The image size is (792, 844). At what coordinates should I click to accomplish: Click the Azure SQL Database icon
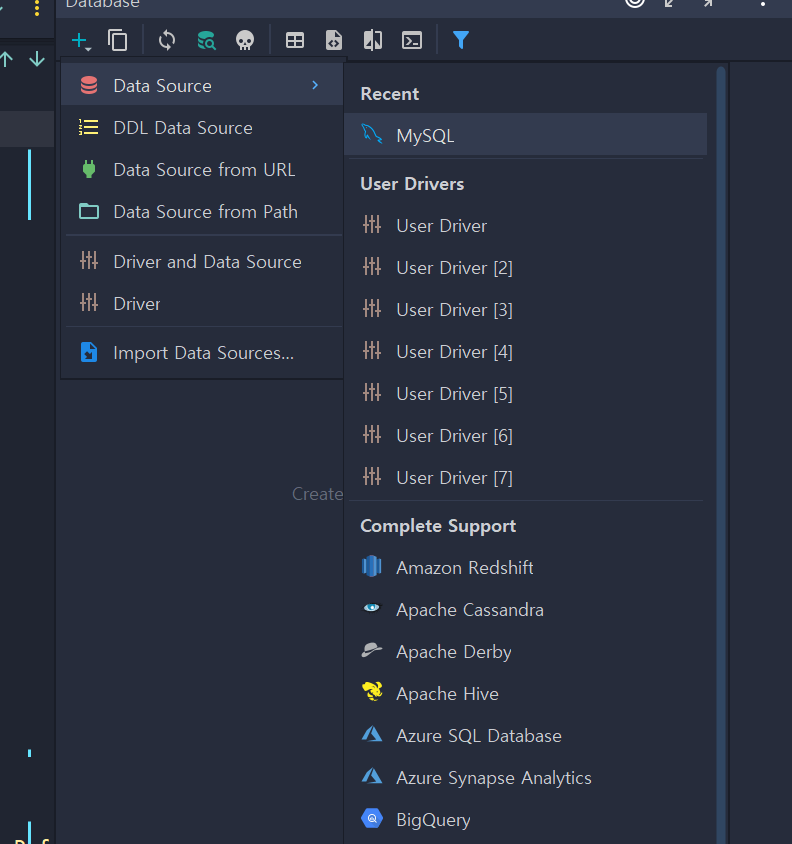(x=372, y=734)
